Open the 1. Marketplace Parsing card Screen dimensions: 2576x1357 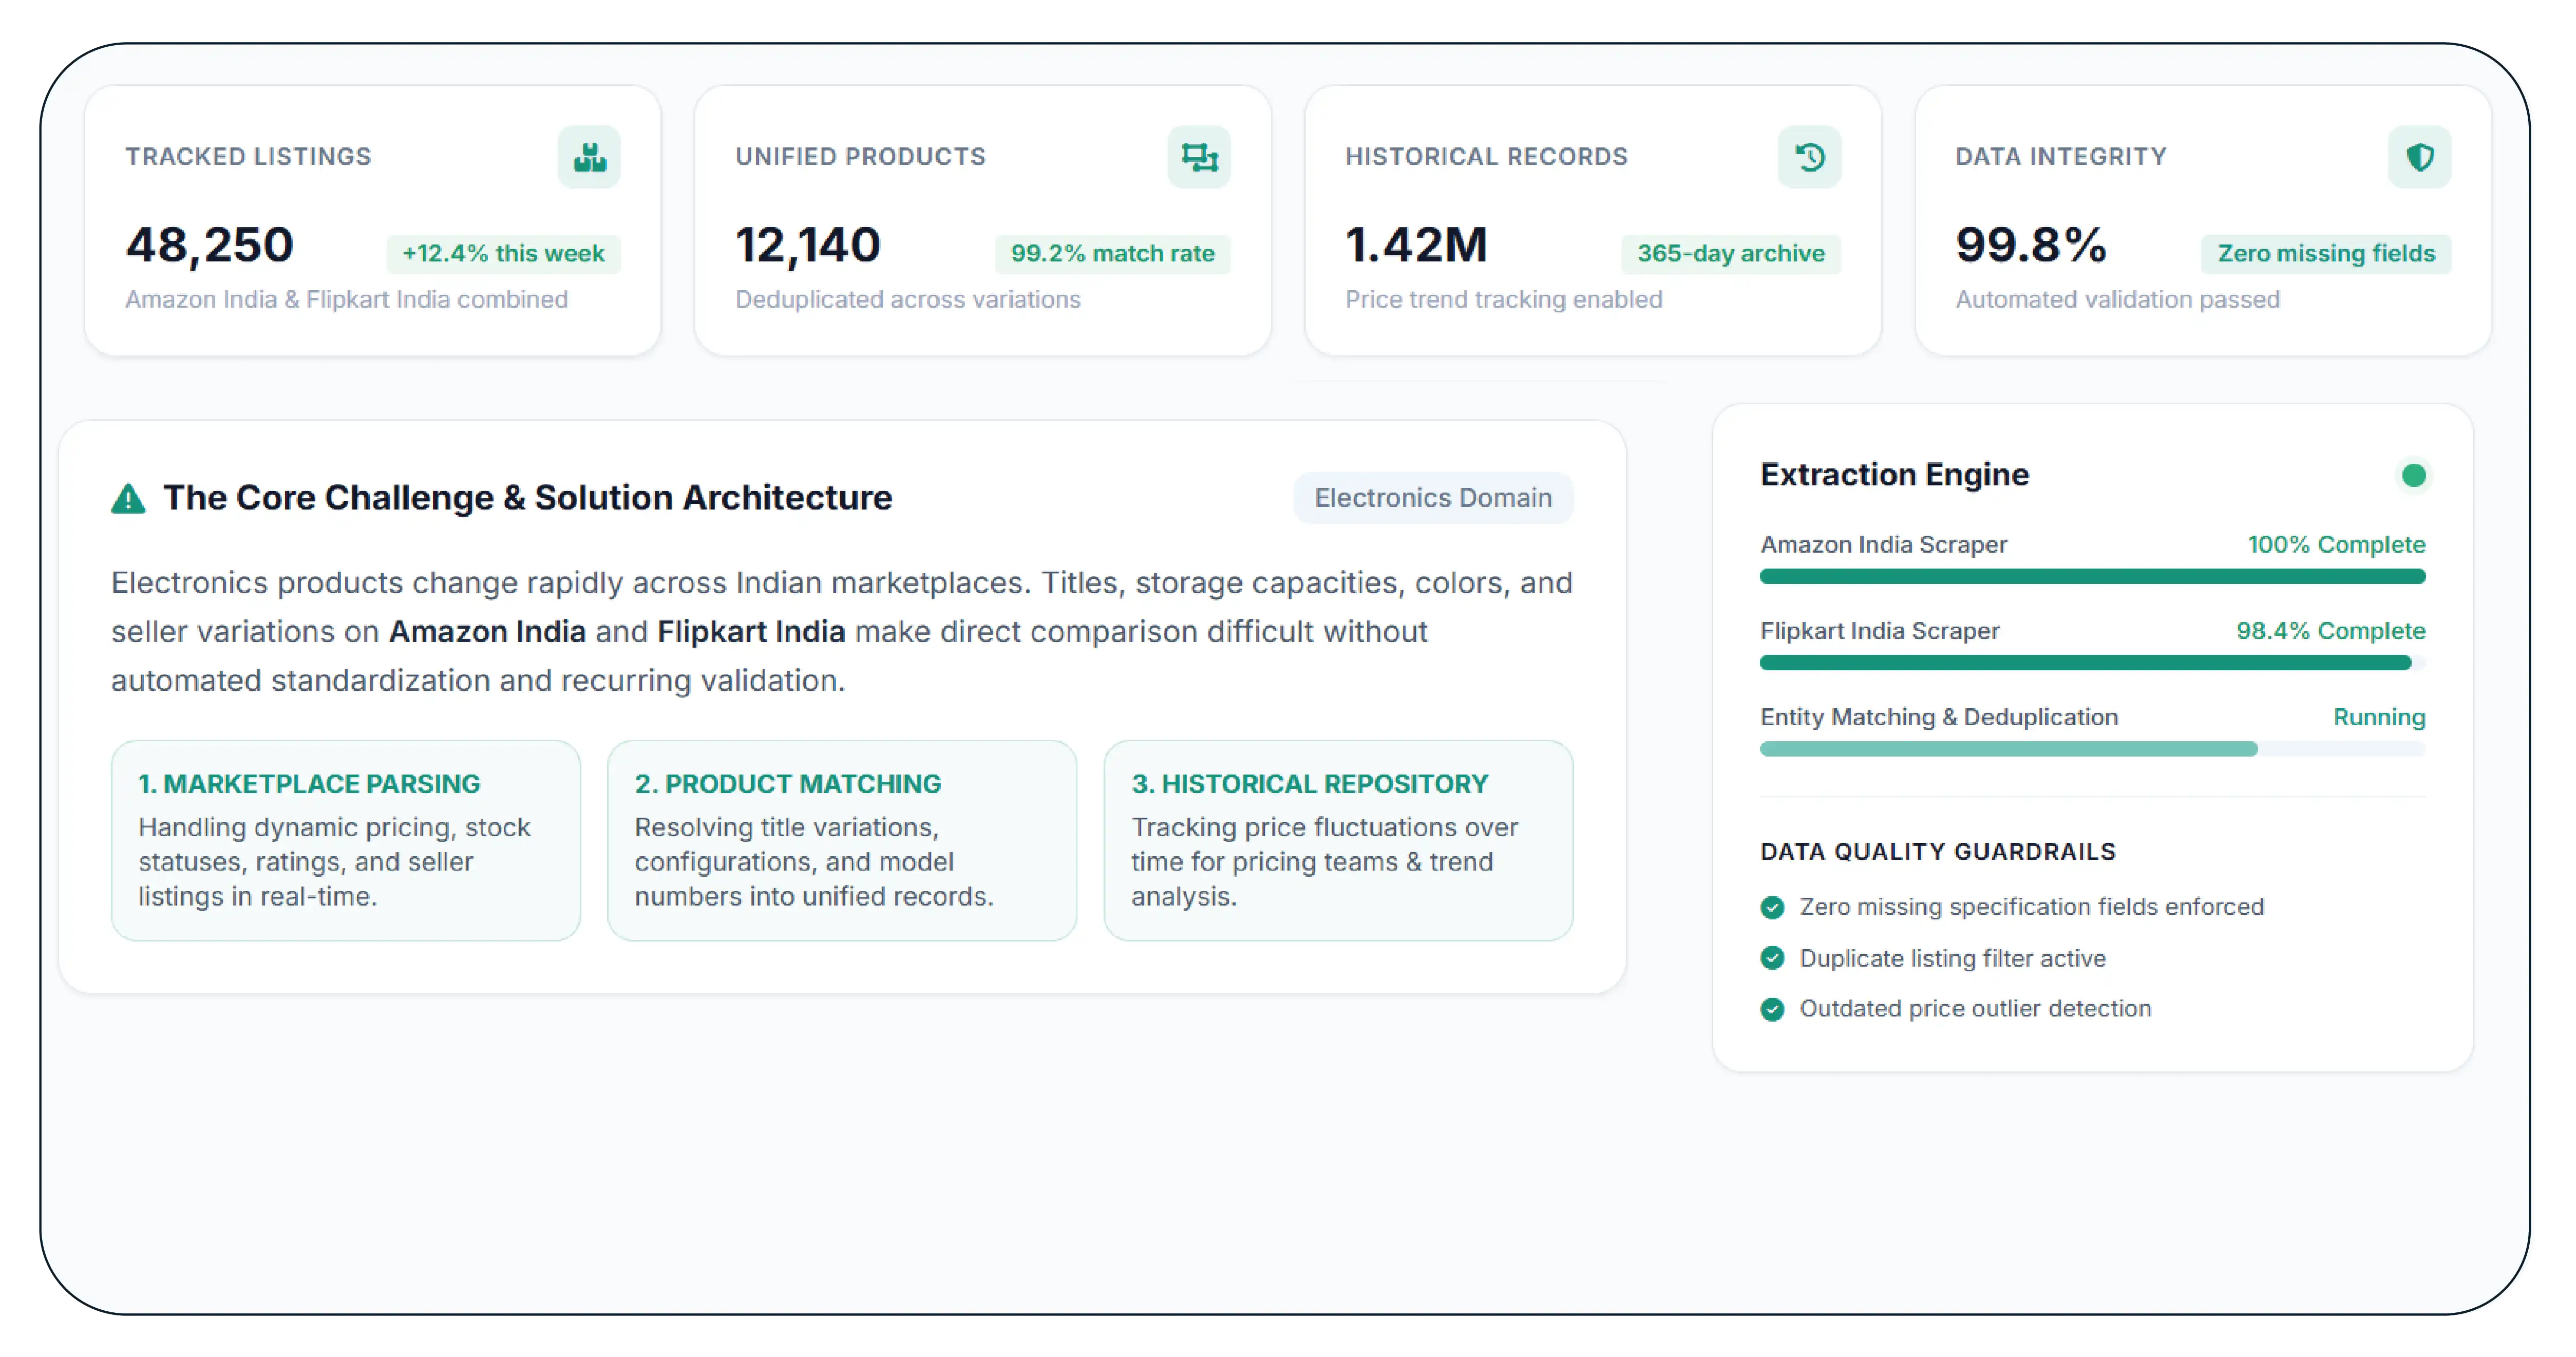pos(346,840)
